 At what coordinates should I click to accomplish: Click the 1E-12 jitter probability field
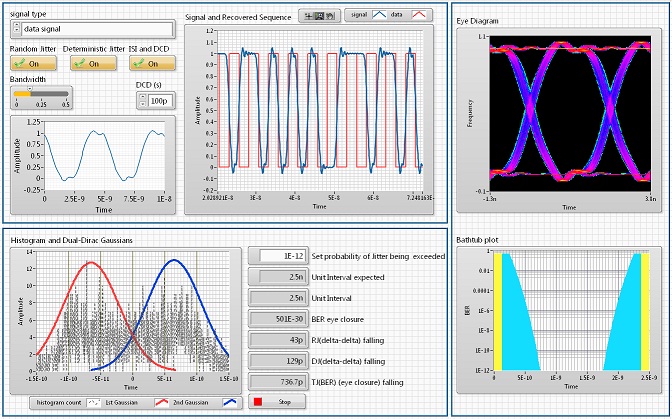(282, 255)
